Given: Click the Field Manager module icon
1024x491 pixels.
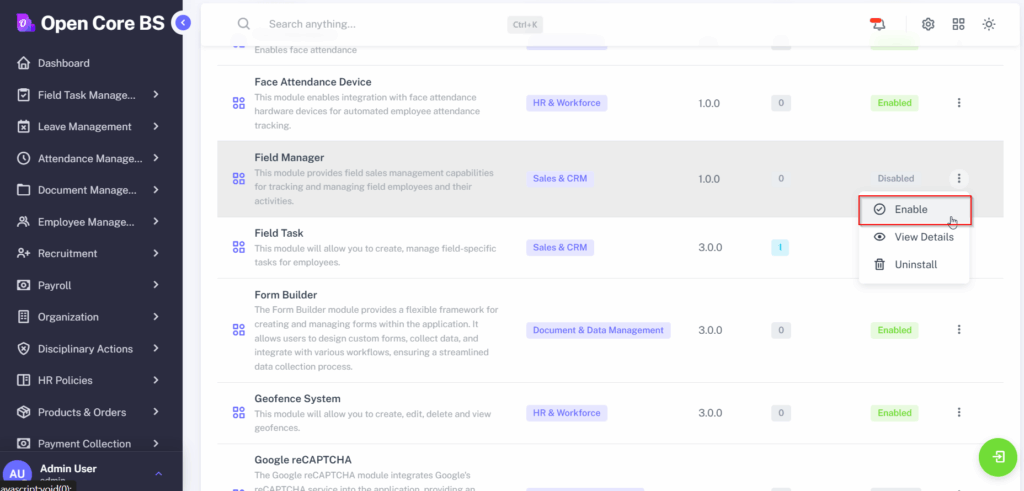Looking at the screenshot, I should pyautogui.click(x=238, y=179).
